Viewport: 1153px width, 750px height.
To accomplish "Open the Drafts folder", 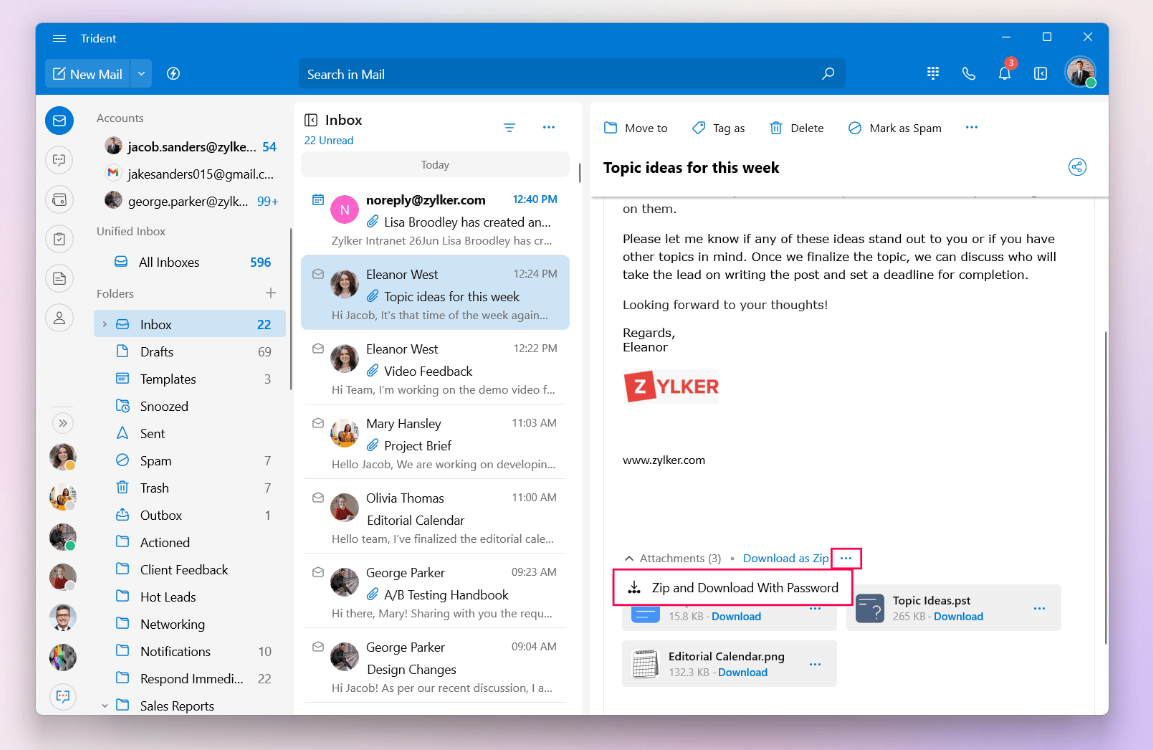I will [x=190, y=351].
